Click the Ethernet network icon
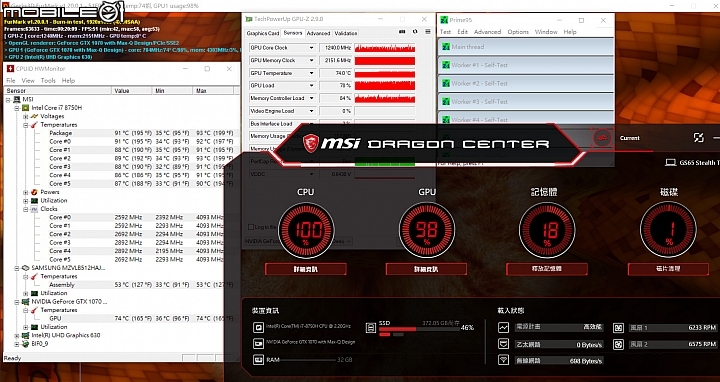The width and height of the screenshot is (720, 382). [x=504, y=344]
